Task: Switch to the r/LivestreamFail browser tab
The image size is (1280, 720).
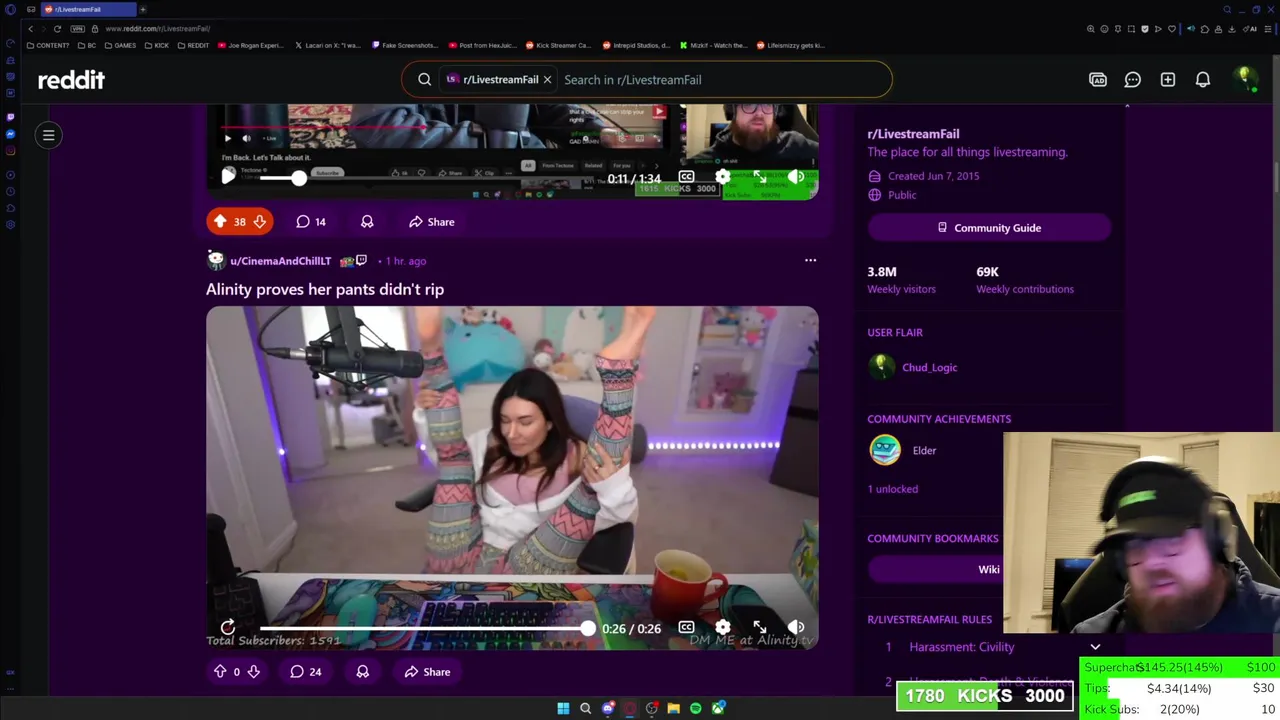Action: coord(90,9)
